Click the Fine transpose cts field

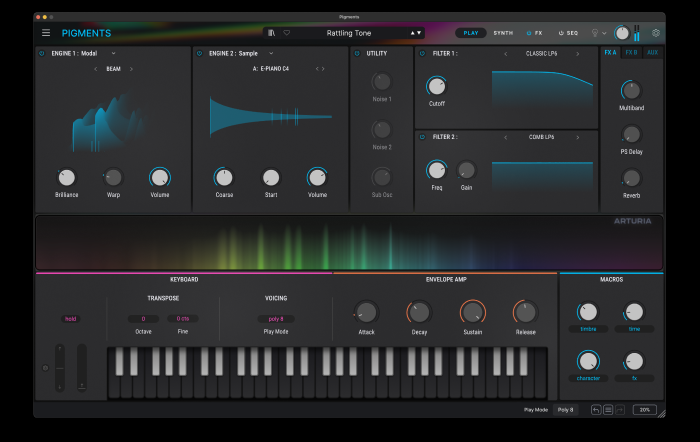183,319
